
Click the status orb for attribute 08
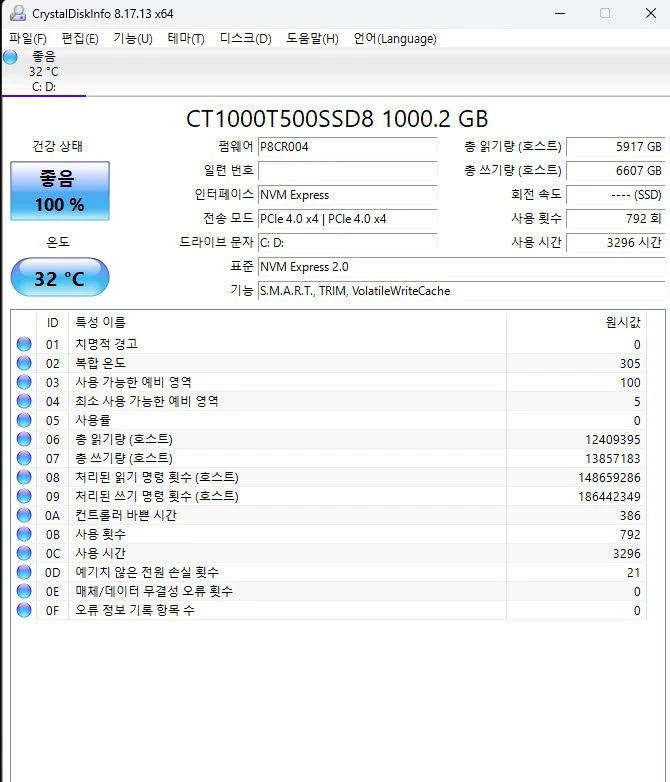click(x=24, y=477)
